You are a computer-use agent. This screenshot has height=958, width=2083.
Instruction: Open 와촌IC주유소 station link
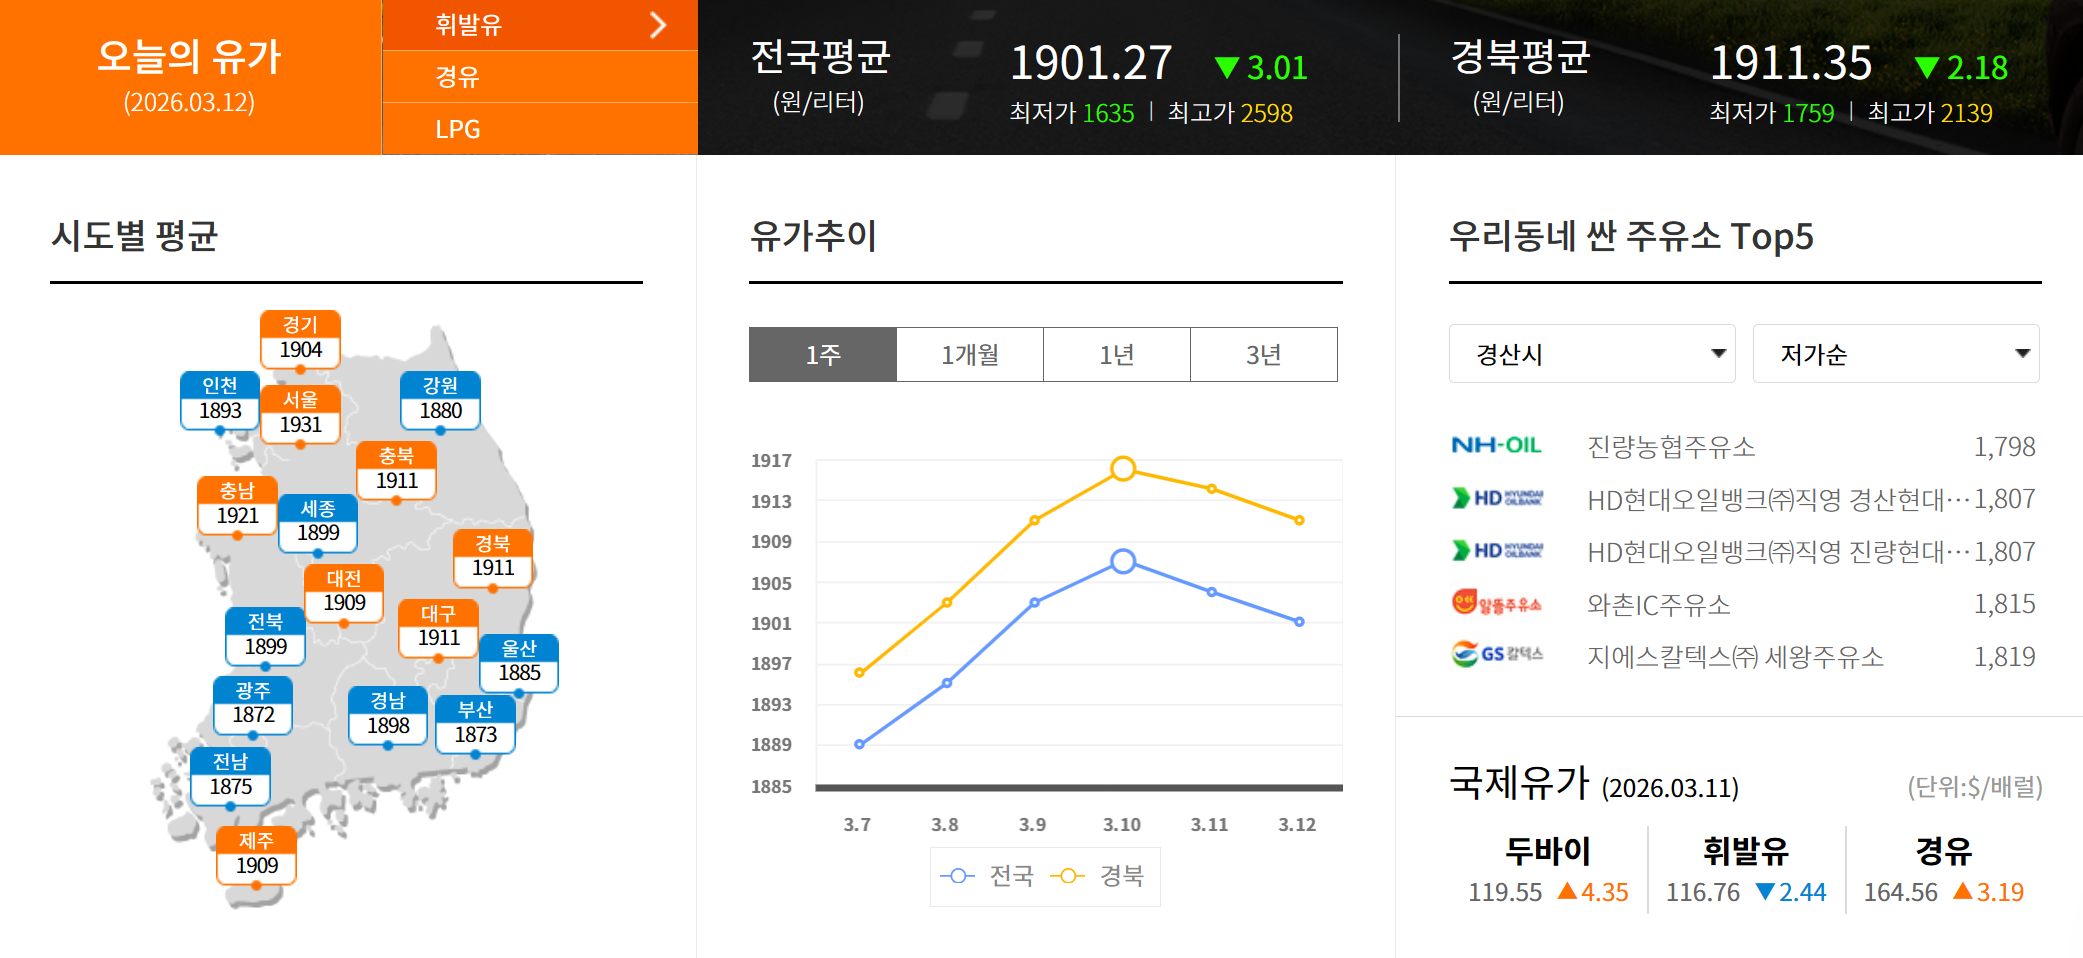[x=1659, y=604]
